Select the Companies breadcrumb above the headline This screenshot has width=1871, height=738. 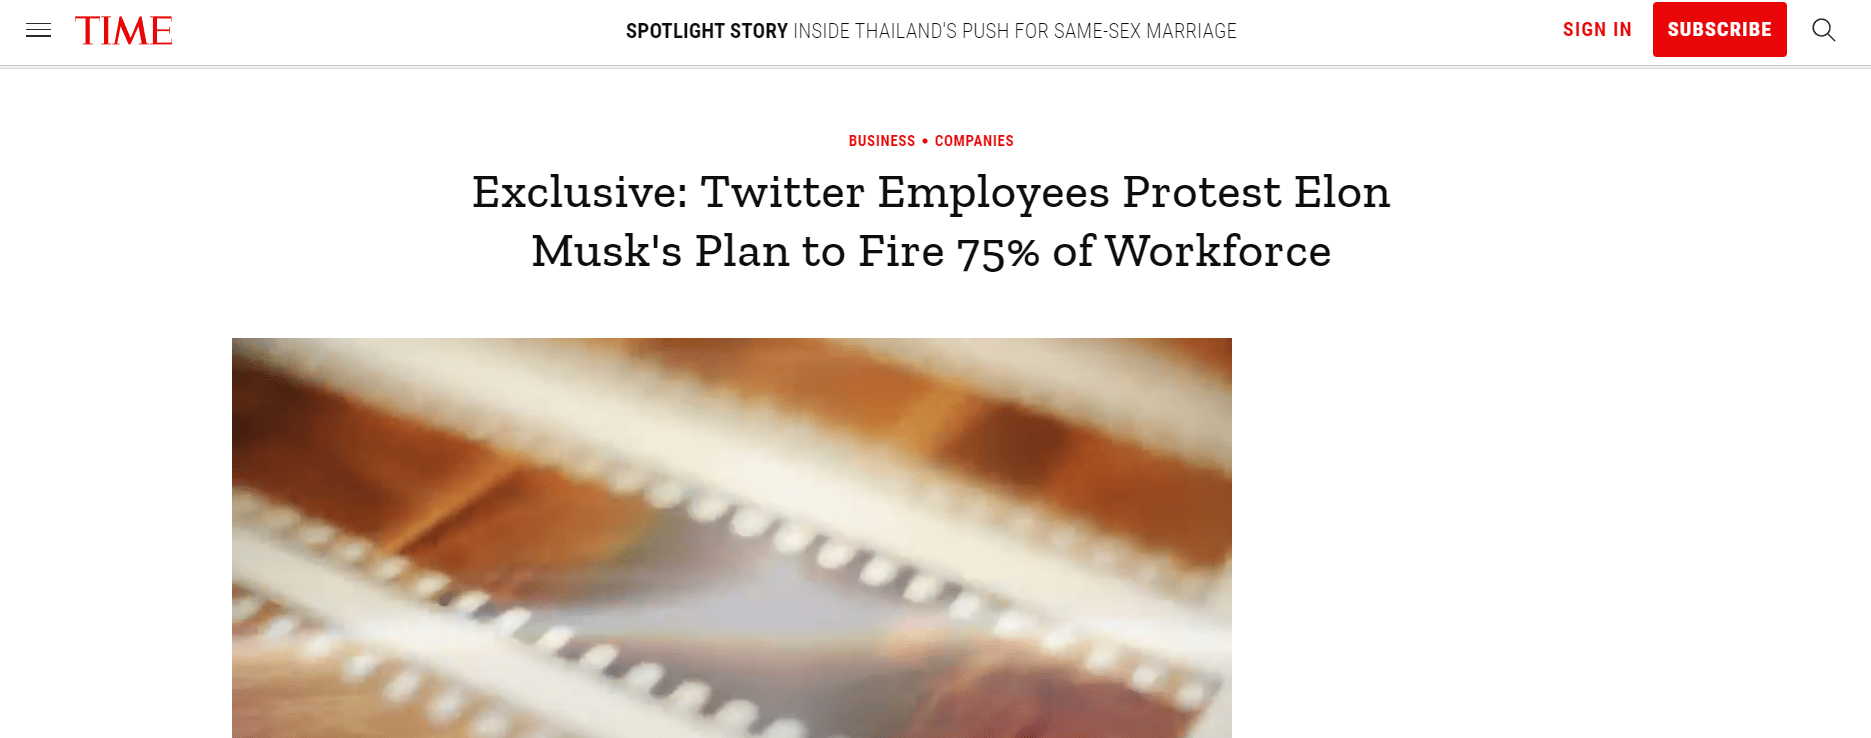tap(974, 141)
